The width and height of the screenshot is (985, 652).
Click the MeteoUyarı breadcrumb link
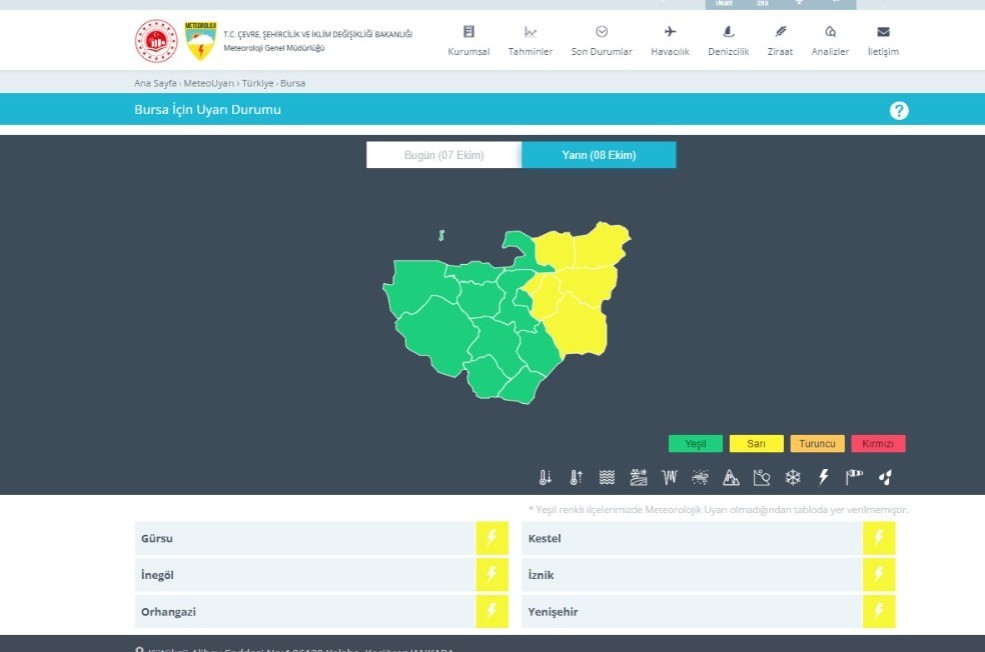tap(209, 83)
